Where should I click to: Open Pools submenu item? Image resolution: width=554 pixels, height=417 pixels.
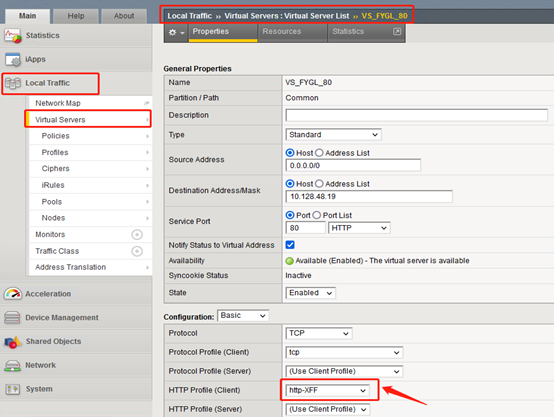pyautogui.click(x=91, y=202)
